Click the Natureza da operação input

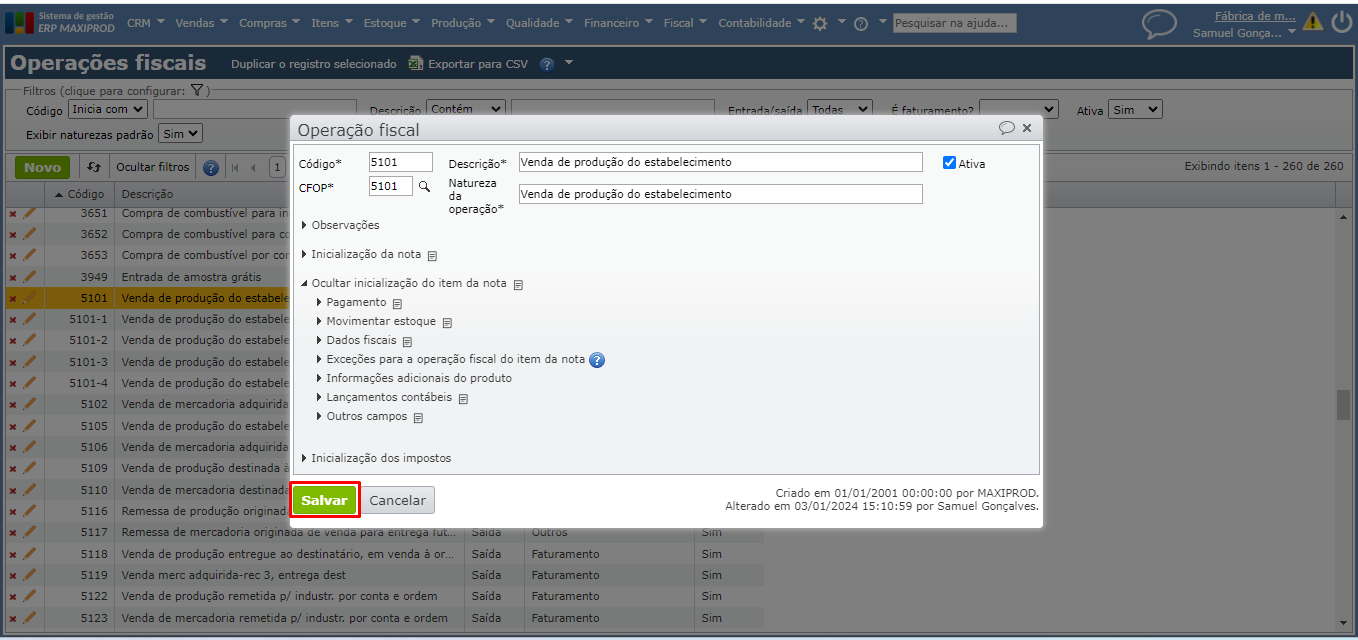point(720,194)
